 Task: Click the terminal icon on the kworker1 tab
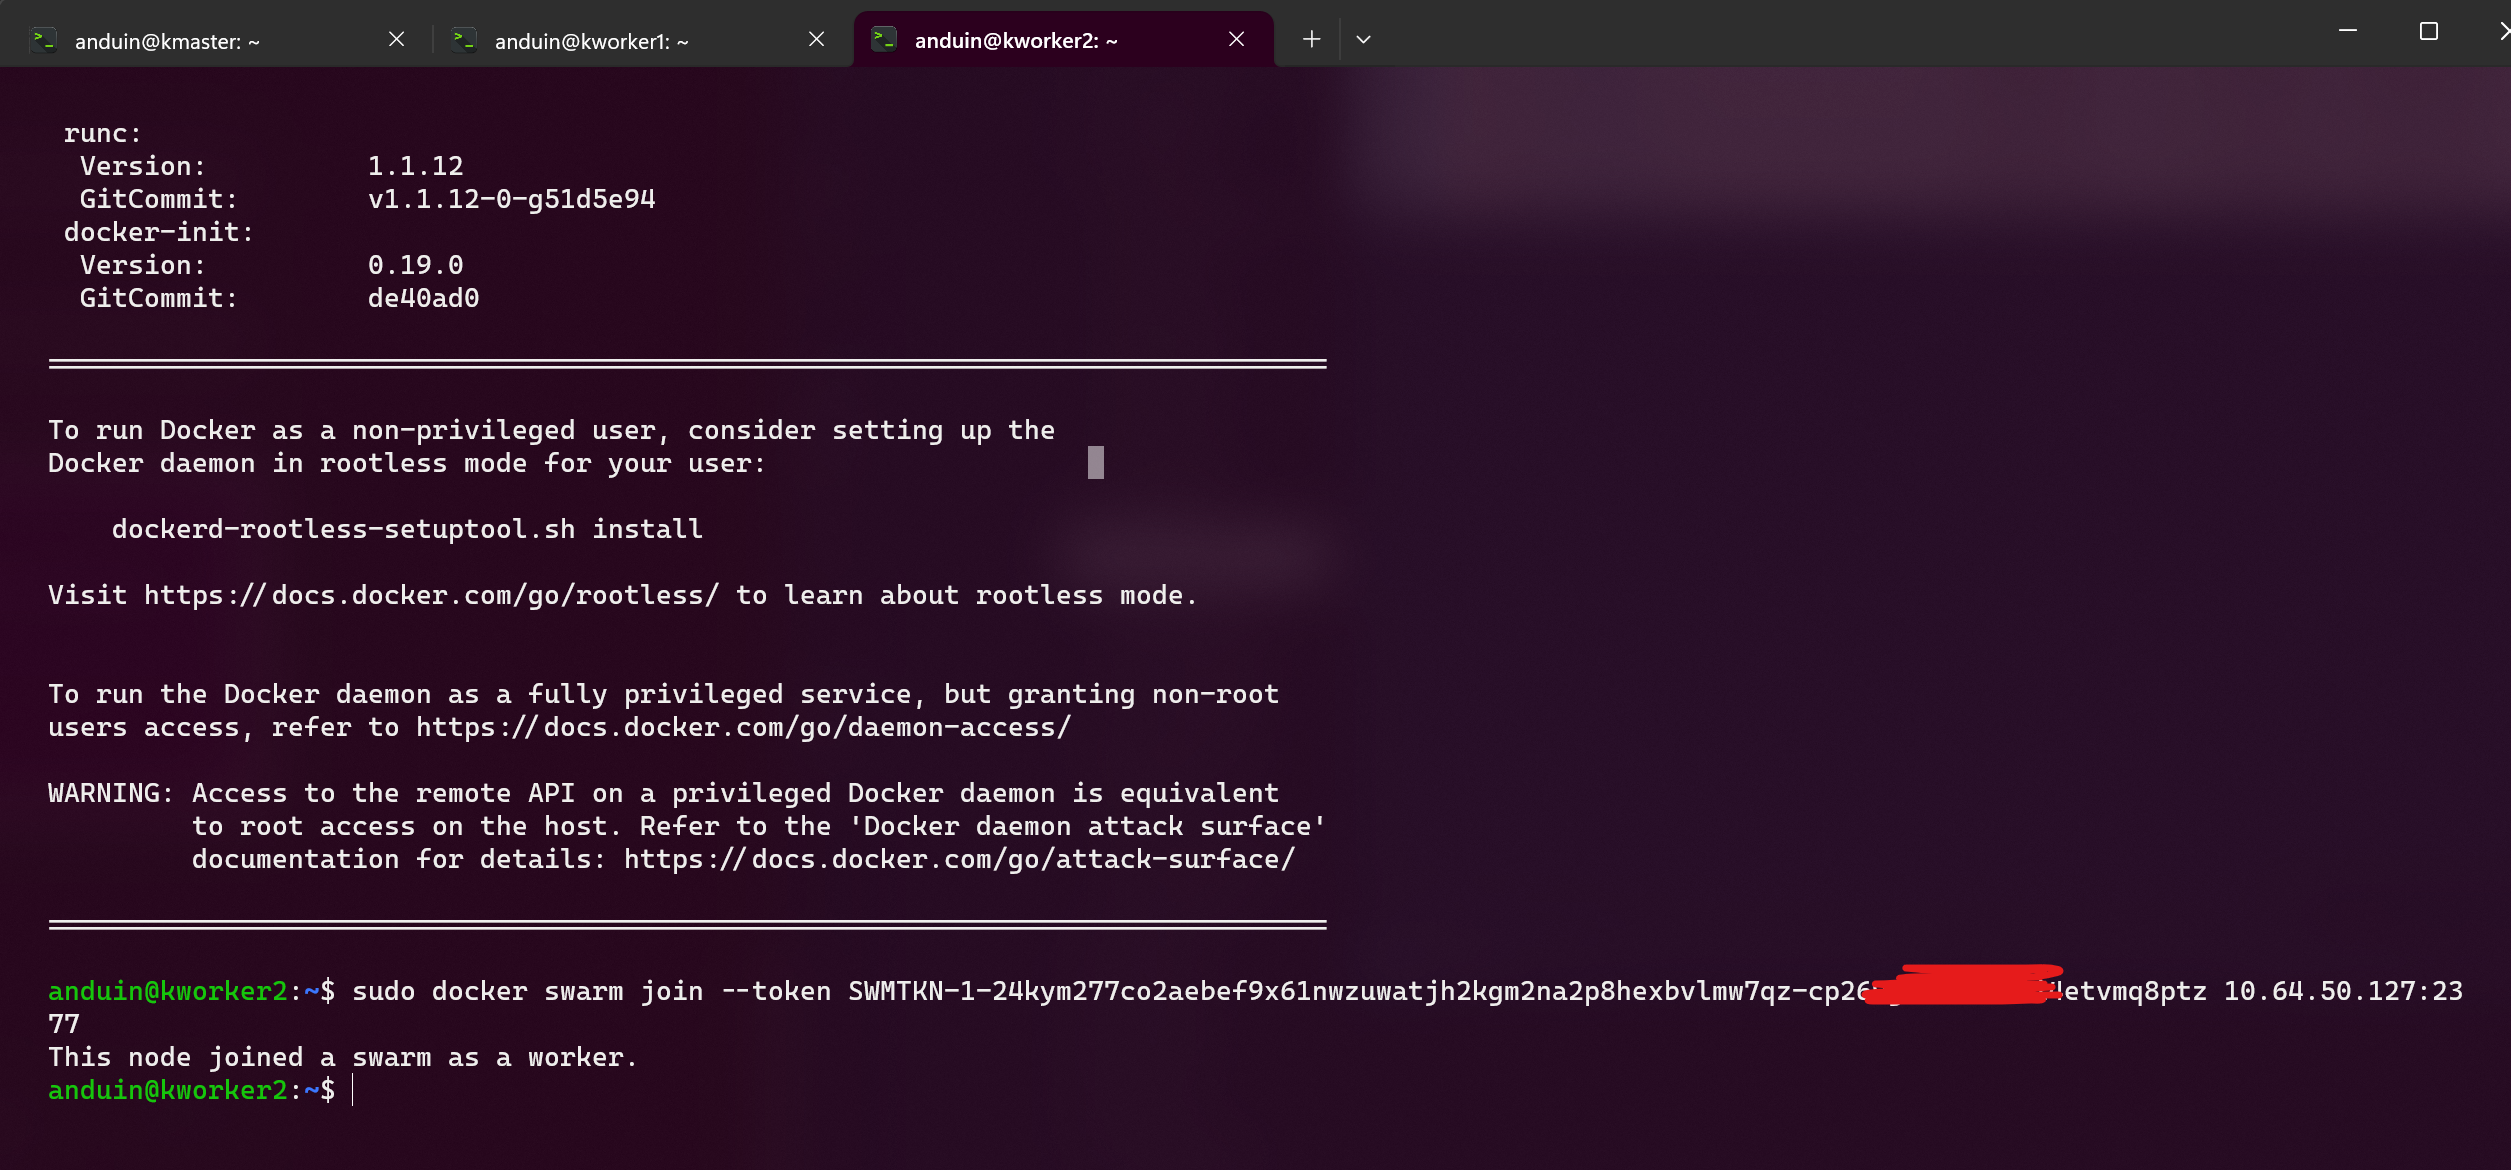pos(463,40)
